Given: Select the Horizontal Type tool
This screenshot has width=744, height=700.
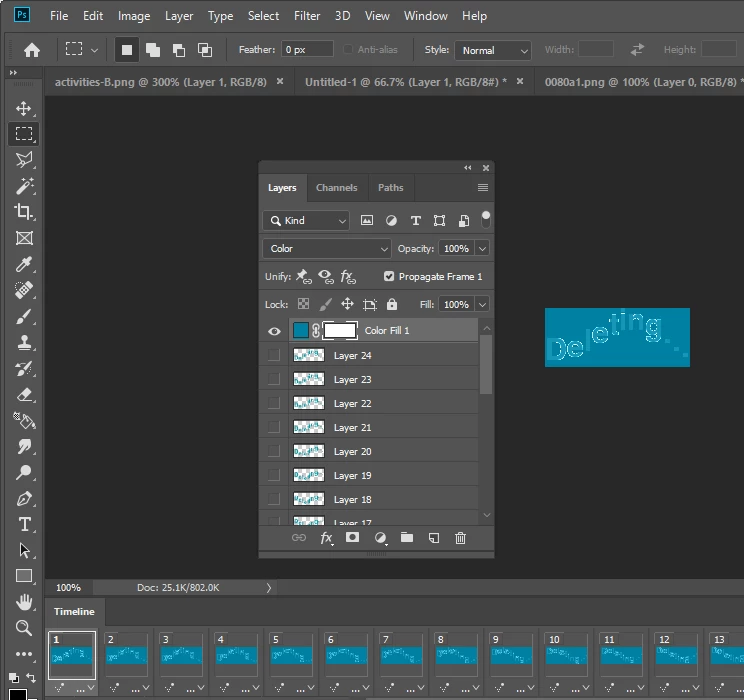Looking at the screenshot, I should point(24,524).
